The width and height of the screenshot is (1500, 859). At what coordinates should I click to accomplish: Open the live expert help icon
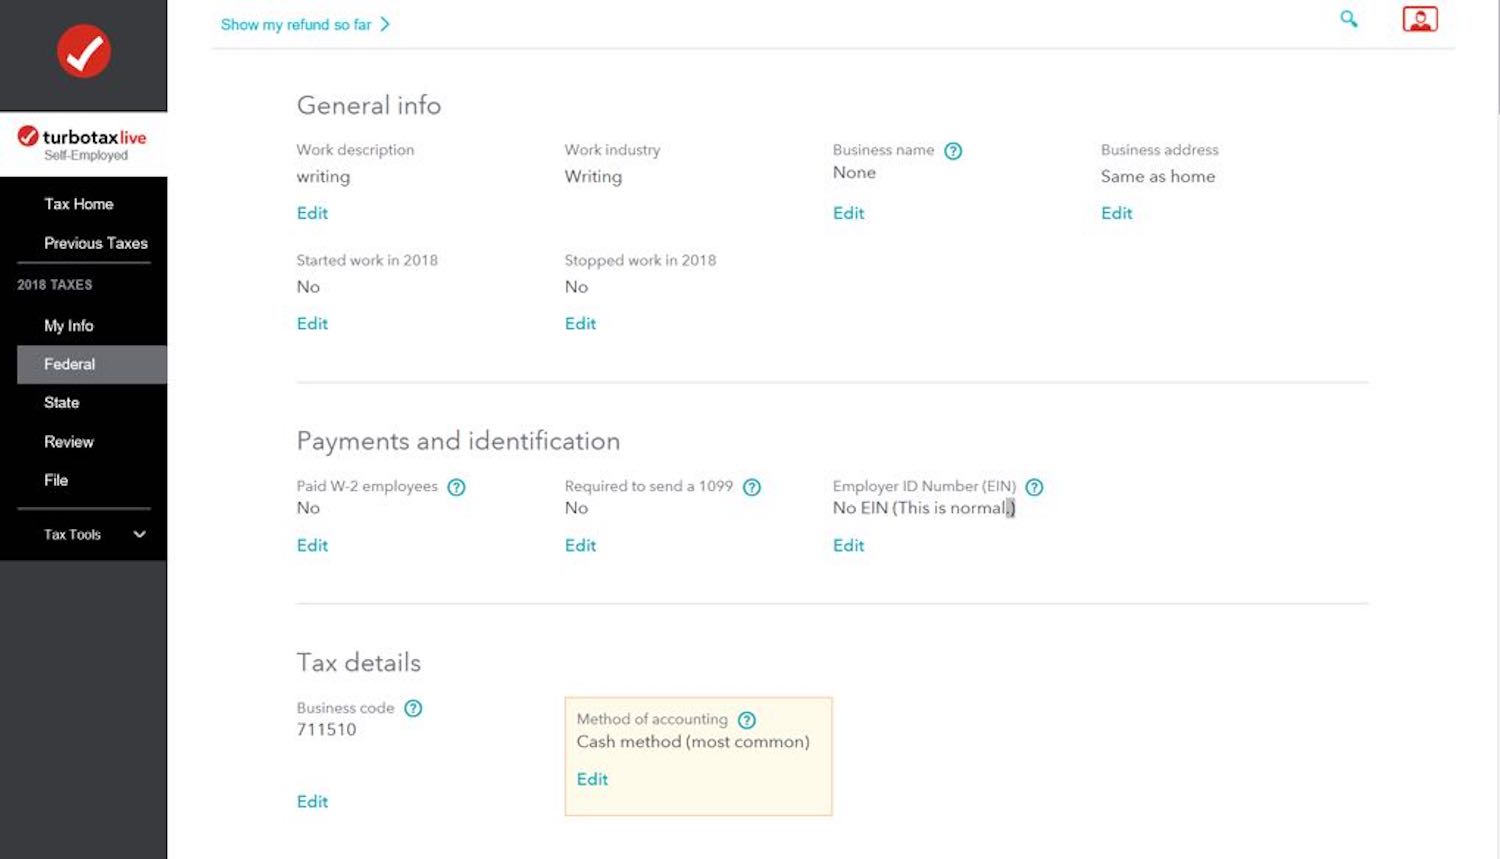click(1420, 19)
